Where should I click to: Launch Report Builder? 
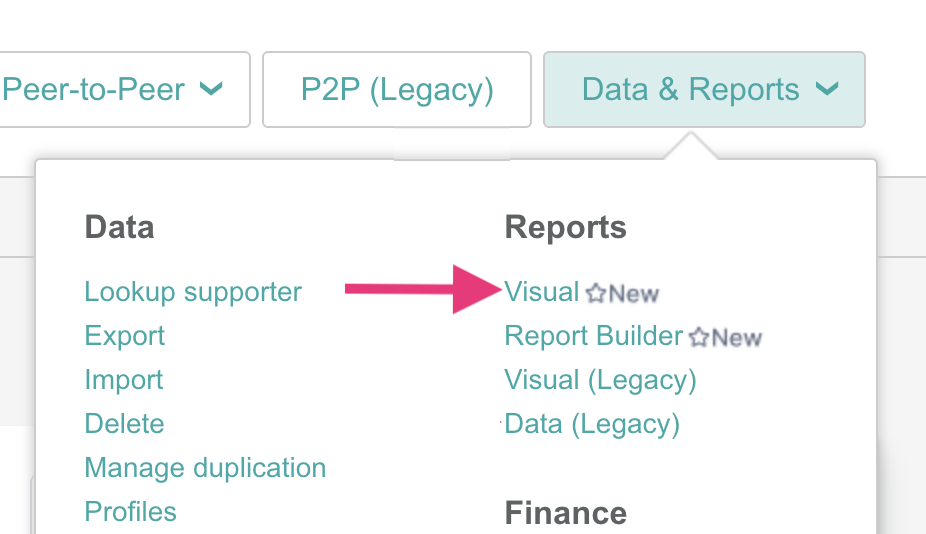(594, 336)
